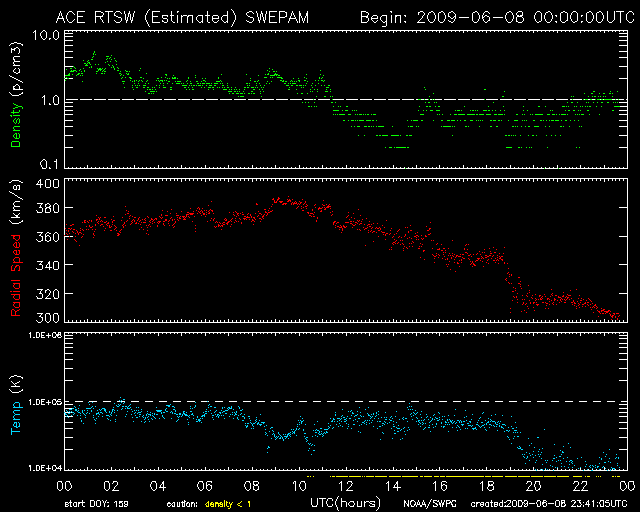The height and width of the screenshot is (512, 640).
Task: Click inside the cyan Temp plot panel
Action: pyautogui.click(x=346, y=401)
